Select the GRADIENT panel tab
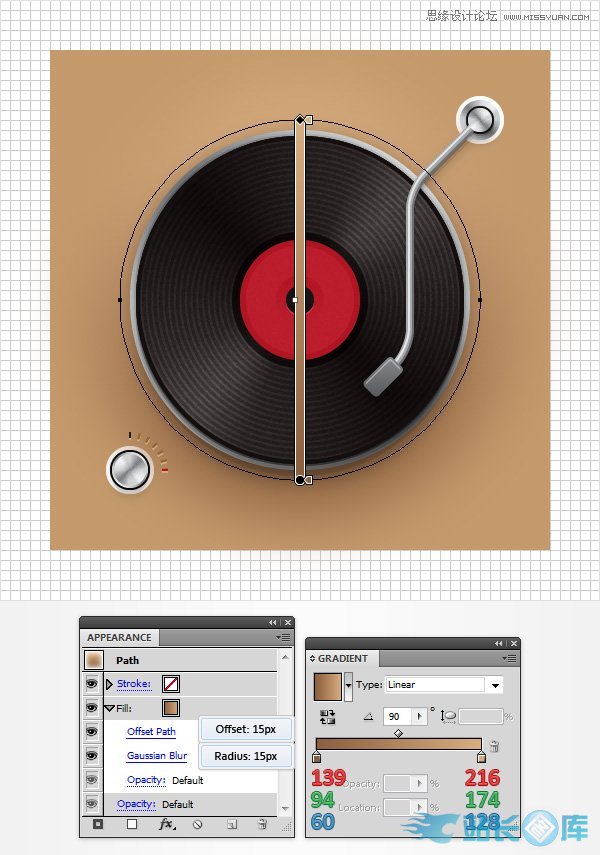 click(x=343, y=659)
